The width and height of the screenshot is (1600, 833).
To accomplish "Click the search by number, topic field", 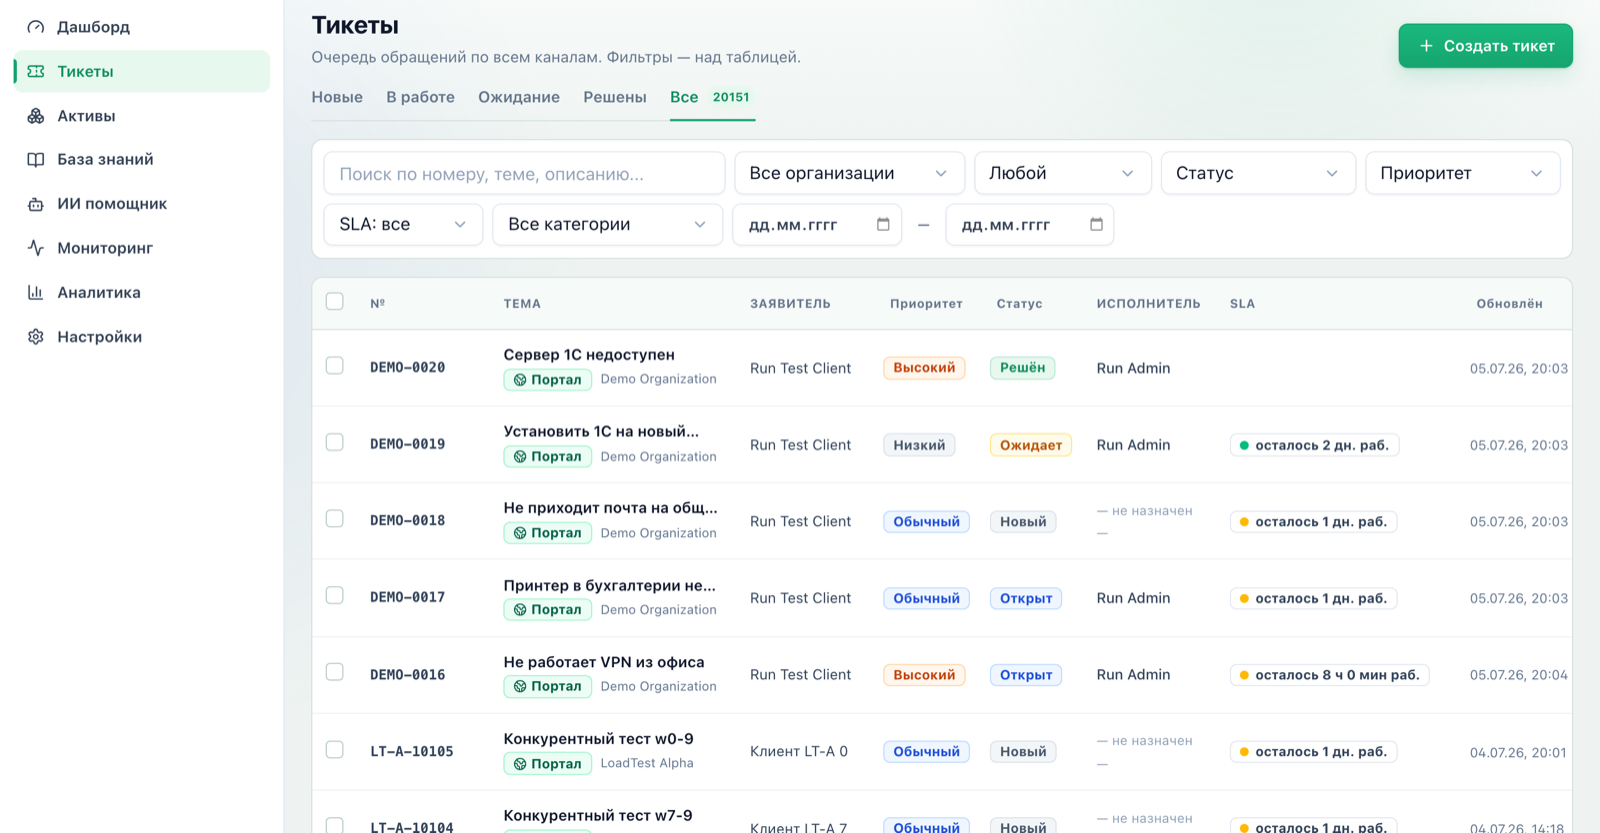I will click(x=524, y=173).
